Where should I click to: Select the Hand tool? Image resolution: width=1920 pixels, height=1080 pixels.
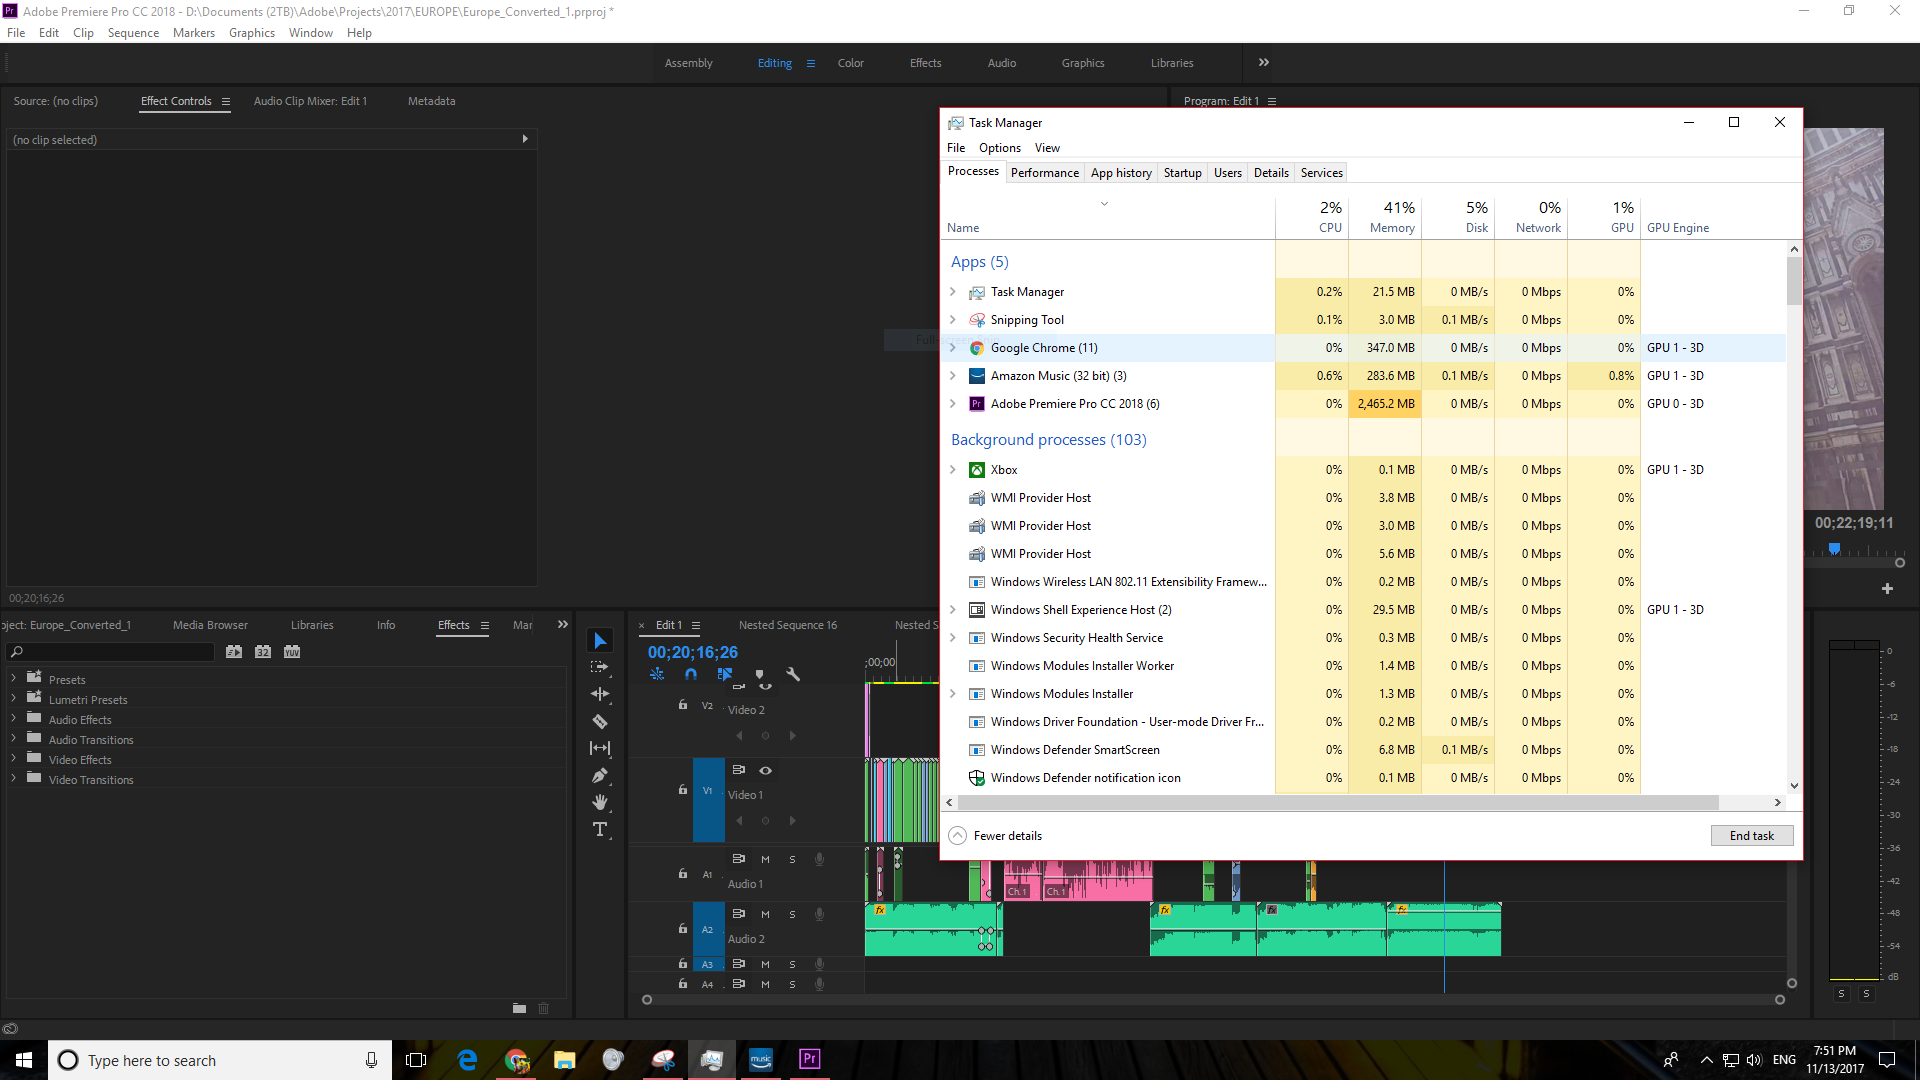pyautogui.click(x=600, y=802)
